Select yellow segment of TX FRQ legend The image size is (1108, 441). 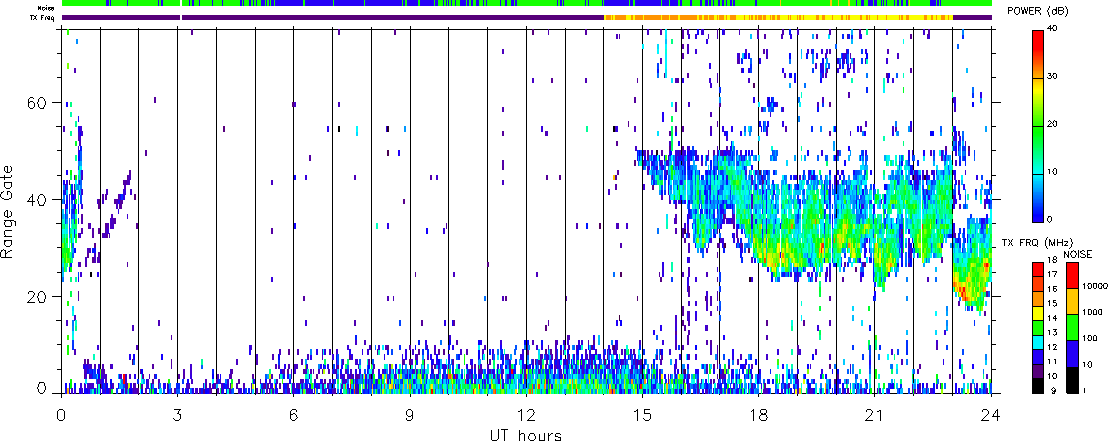(1040, 312)
